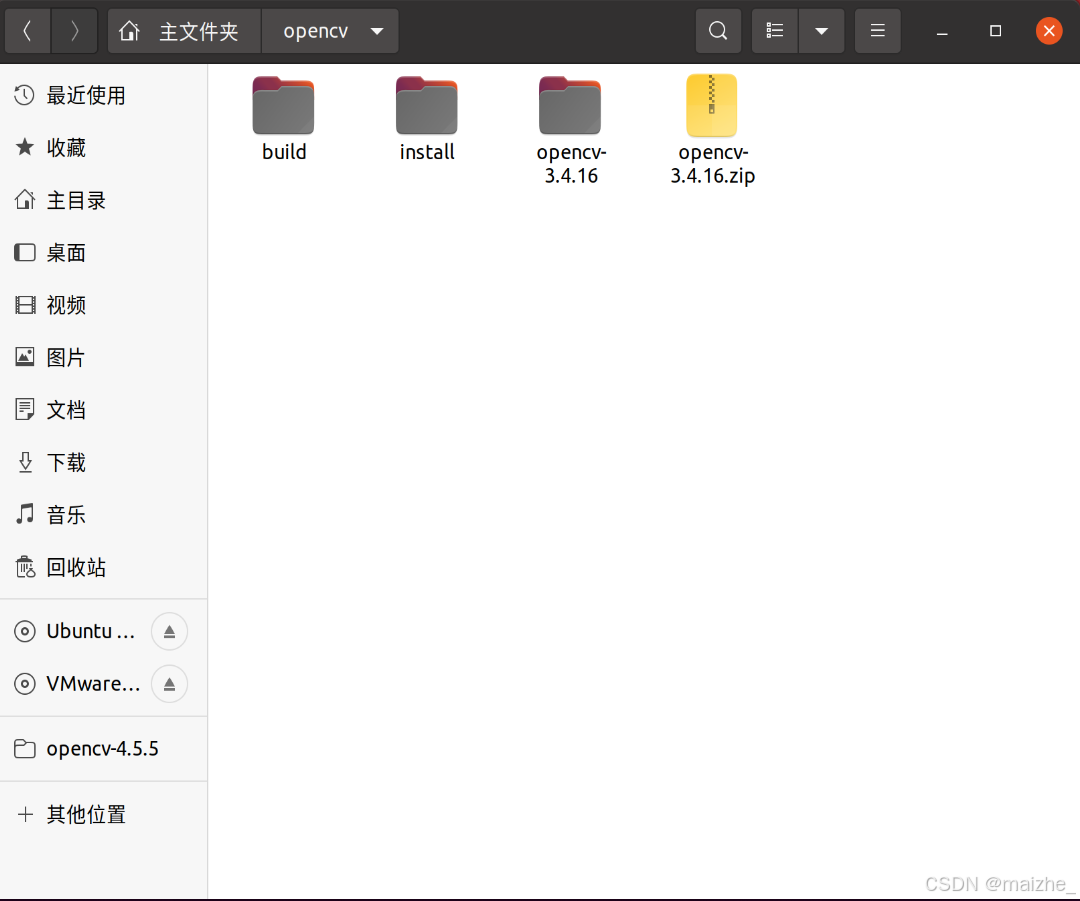This screenshot has width=1080, height=901.
Task: Close the file manager window
Action: tap(1049, 31)
